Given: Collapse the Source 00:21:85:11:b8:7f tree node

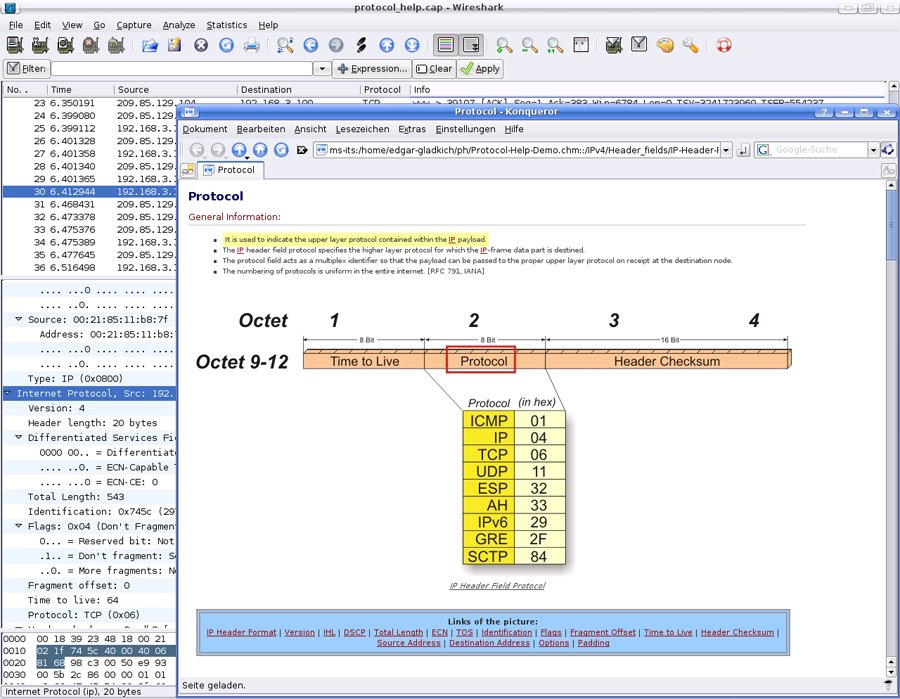Looking at the screenshot, I should [x=18, y=319].
